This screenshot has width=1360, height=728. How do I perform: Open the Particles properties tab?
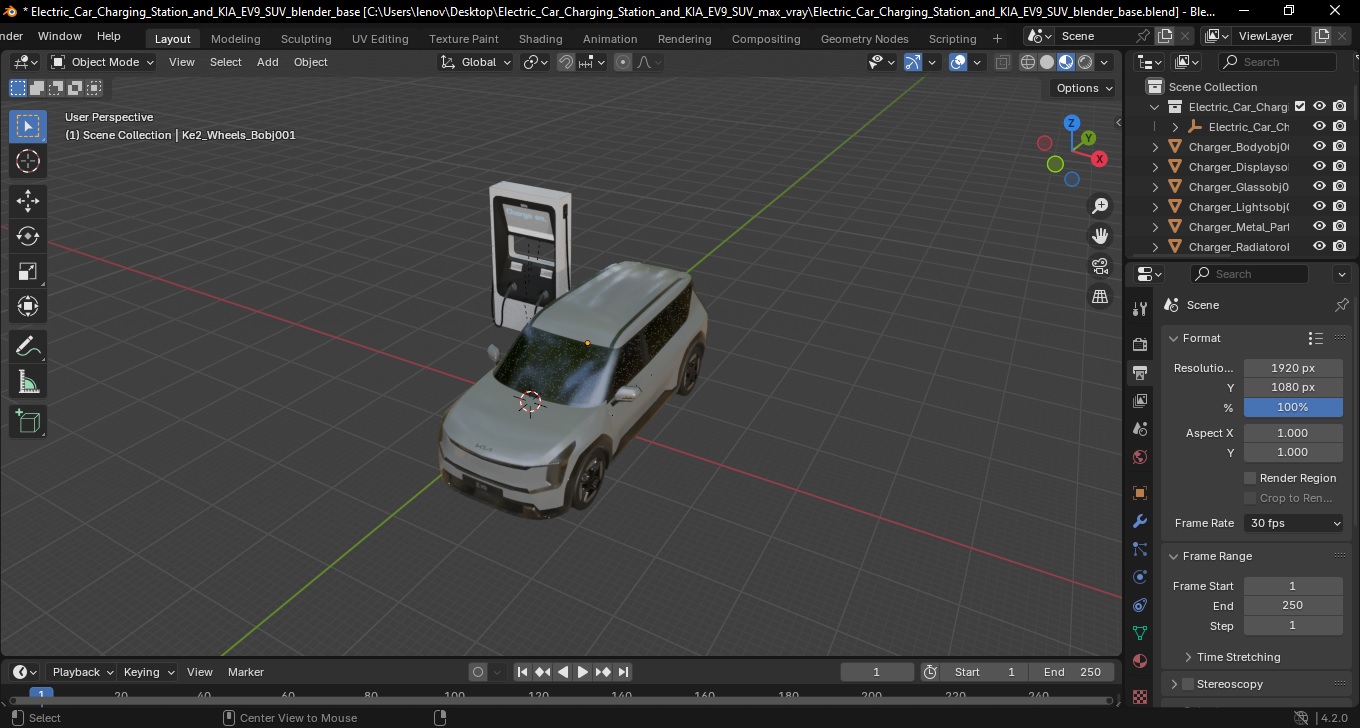point(1140,549)
